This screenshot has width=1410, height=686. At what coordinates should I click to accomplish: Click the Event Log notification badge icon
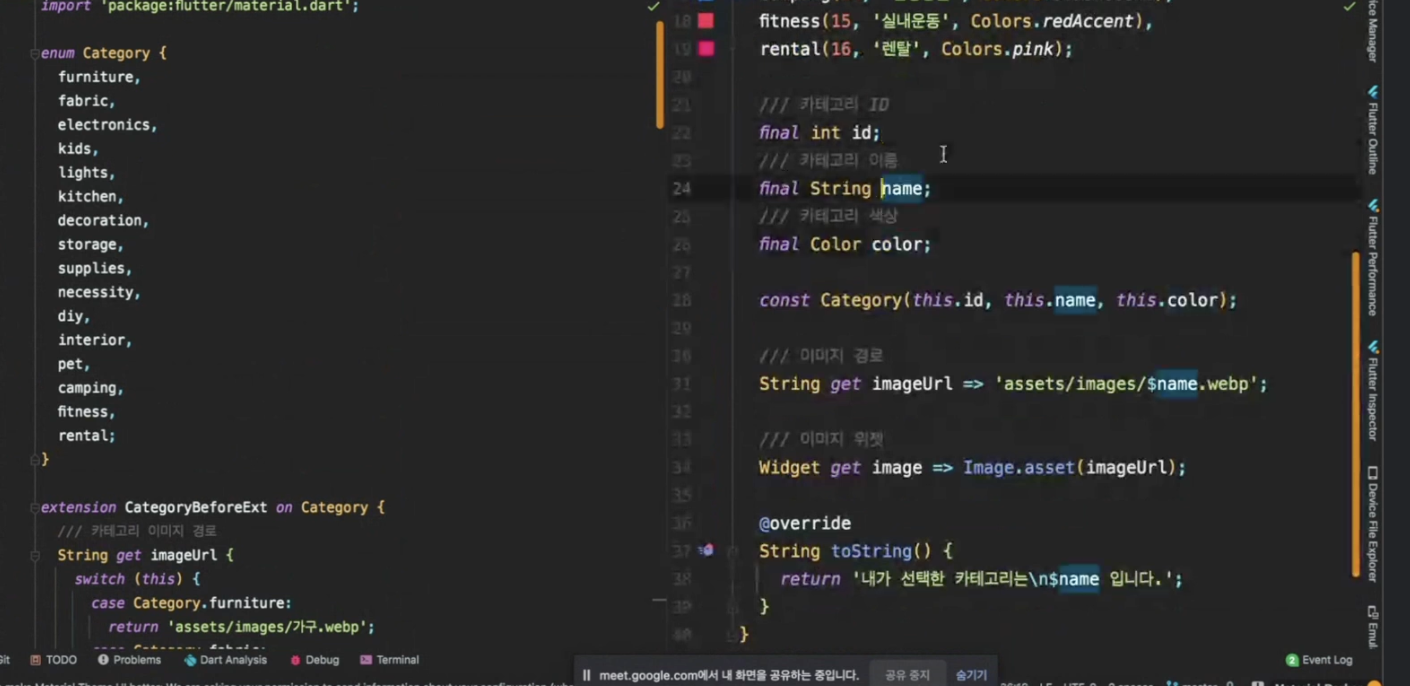click(x=1292, y=660)
